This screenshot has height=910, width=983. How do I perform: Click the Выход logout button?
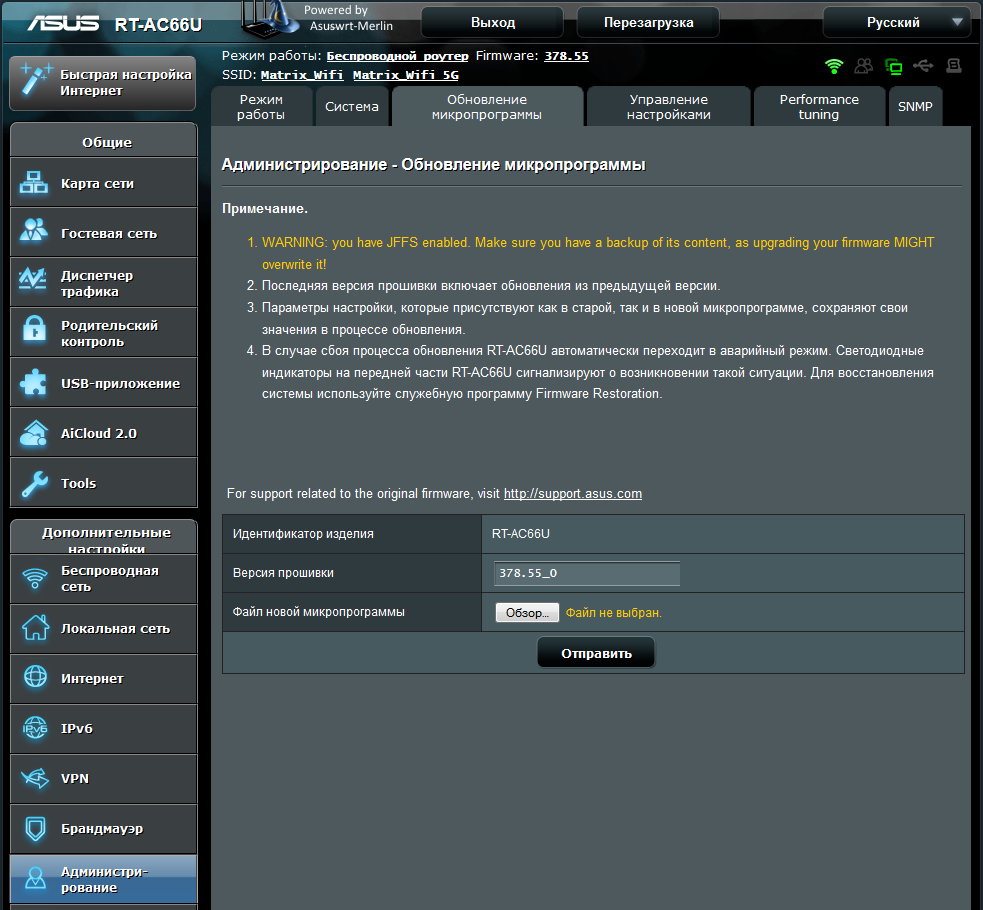pyautogui.click(x=493, y=23)
